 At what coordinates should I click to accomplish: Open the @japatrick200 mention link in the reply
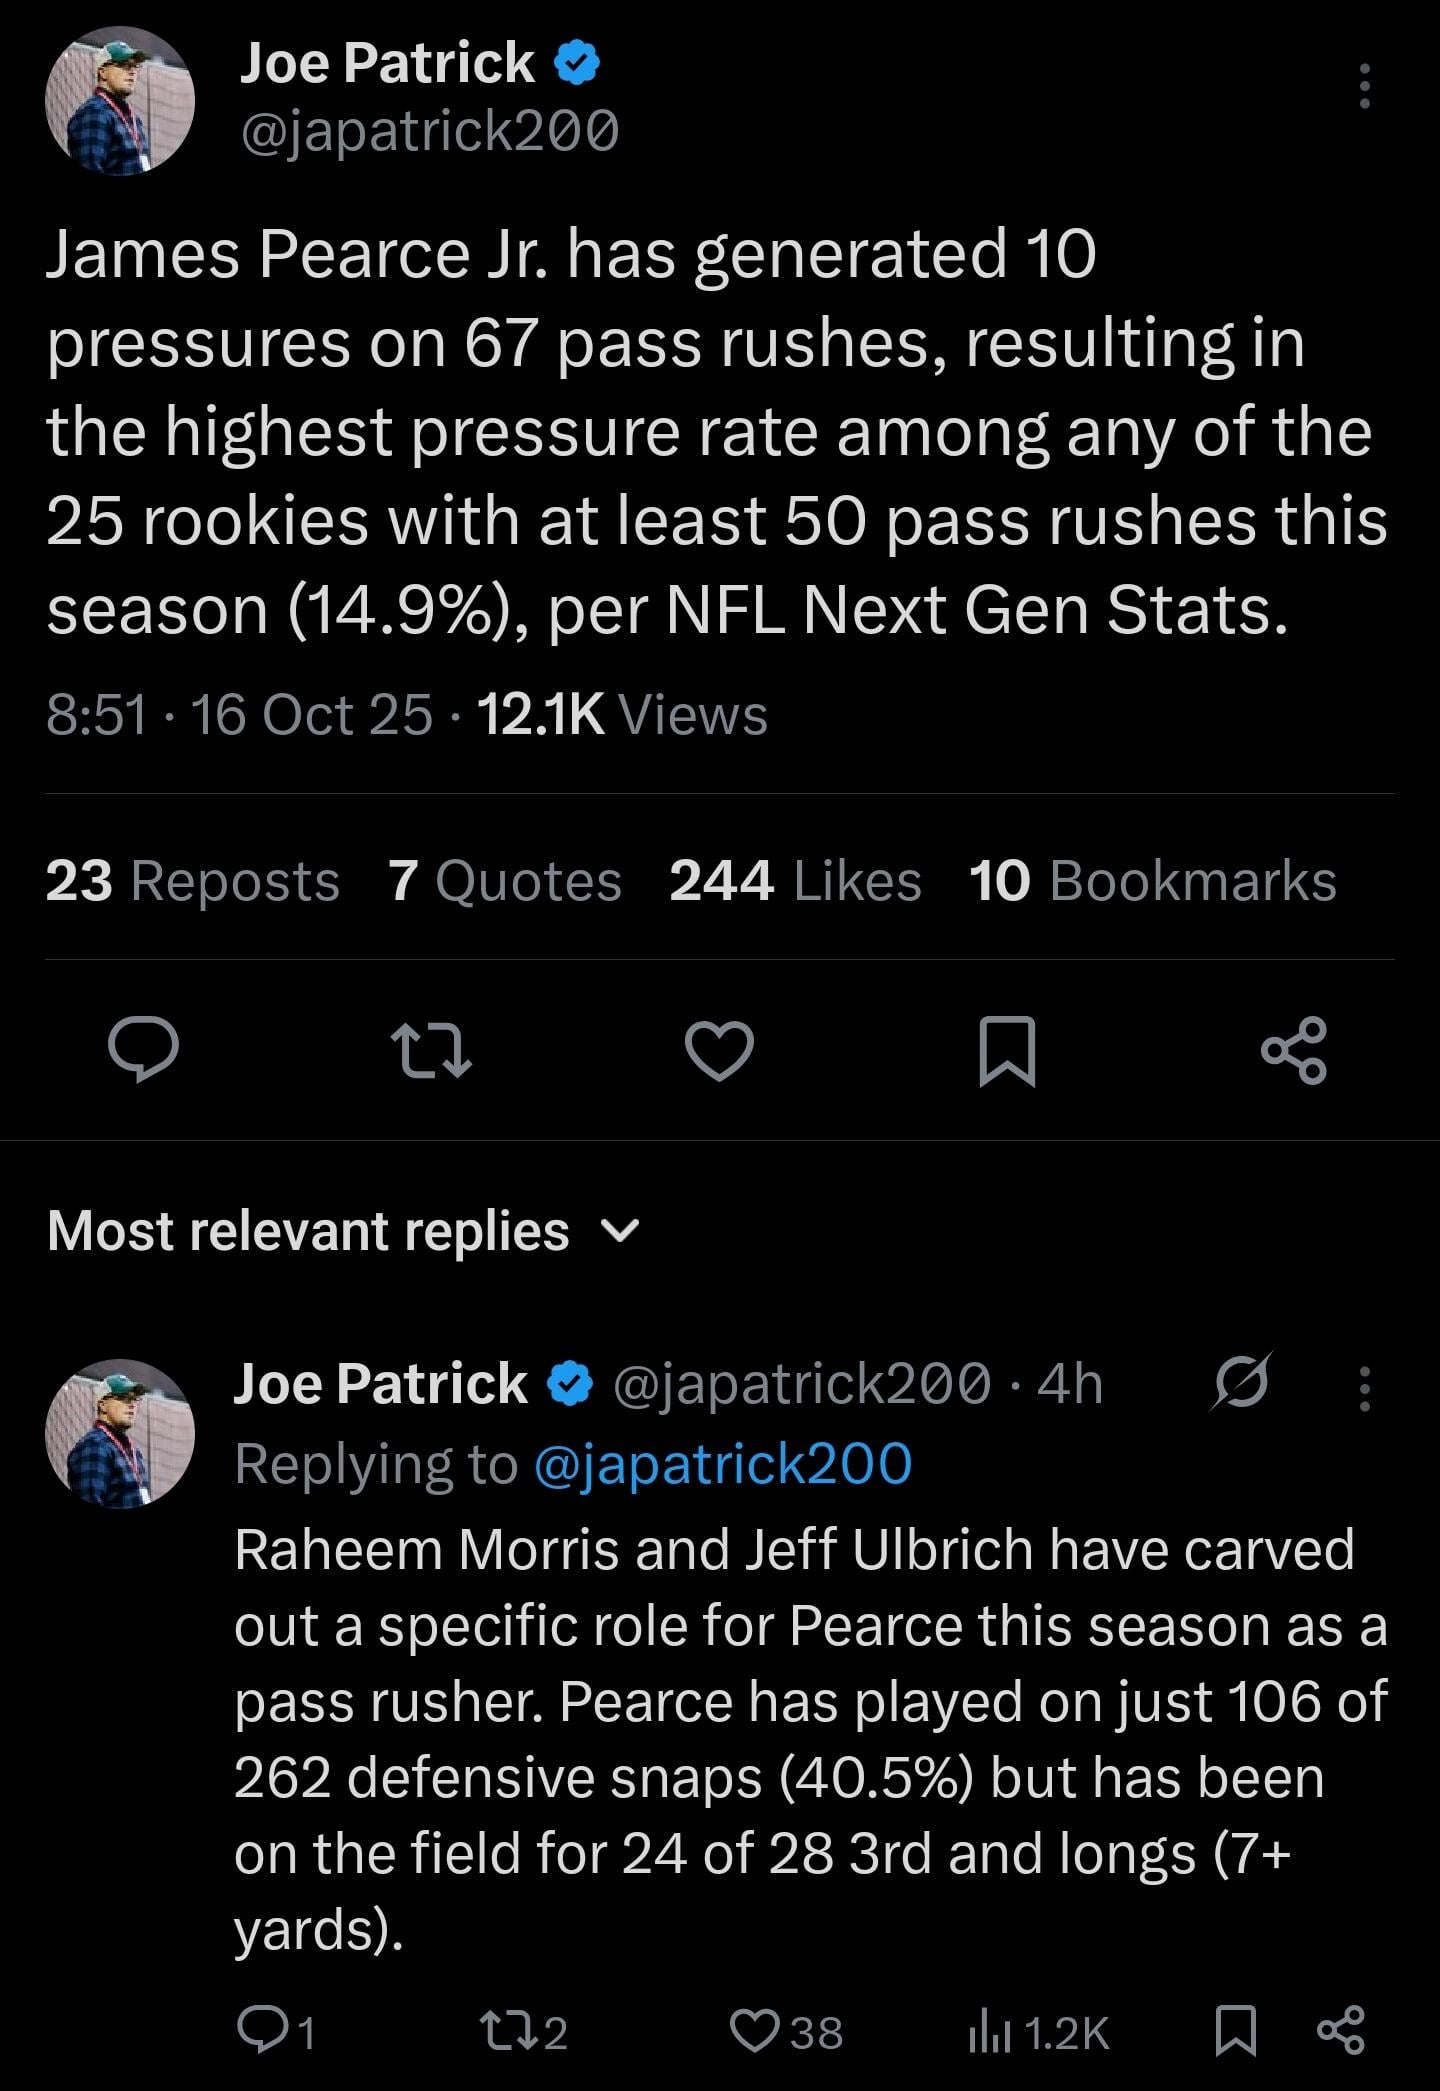click(723, 1464)
